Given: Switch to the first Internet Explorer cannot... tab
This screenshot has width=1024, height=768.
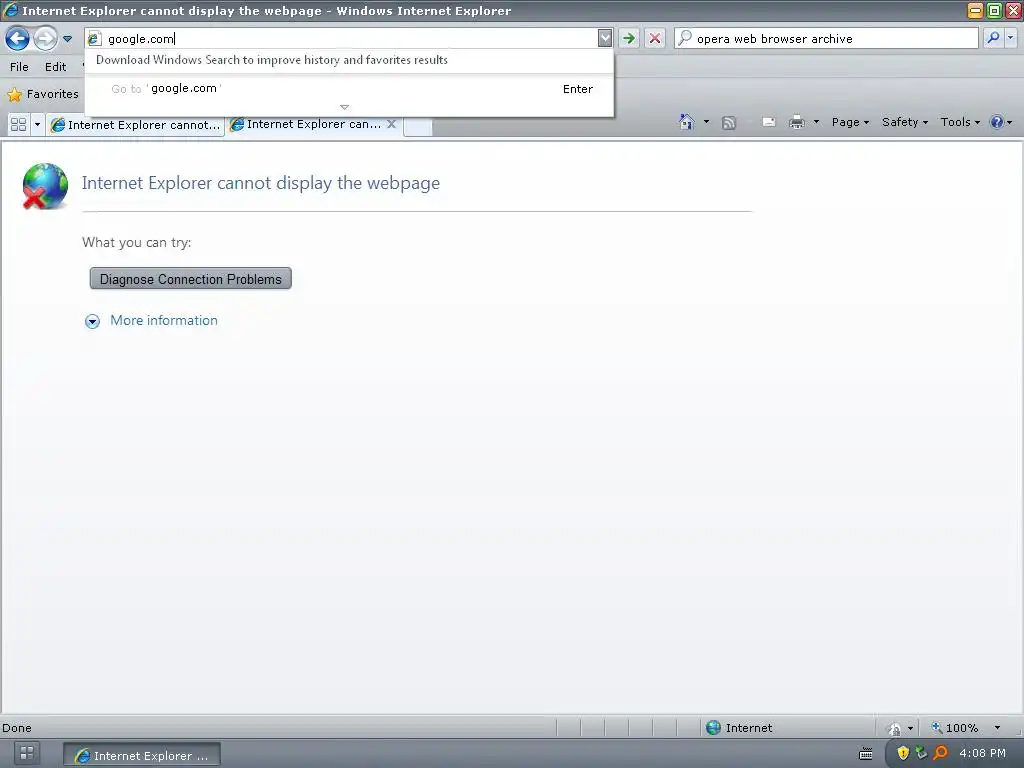Looking at the screenshot, I should tap(136, 125).
